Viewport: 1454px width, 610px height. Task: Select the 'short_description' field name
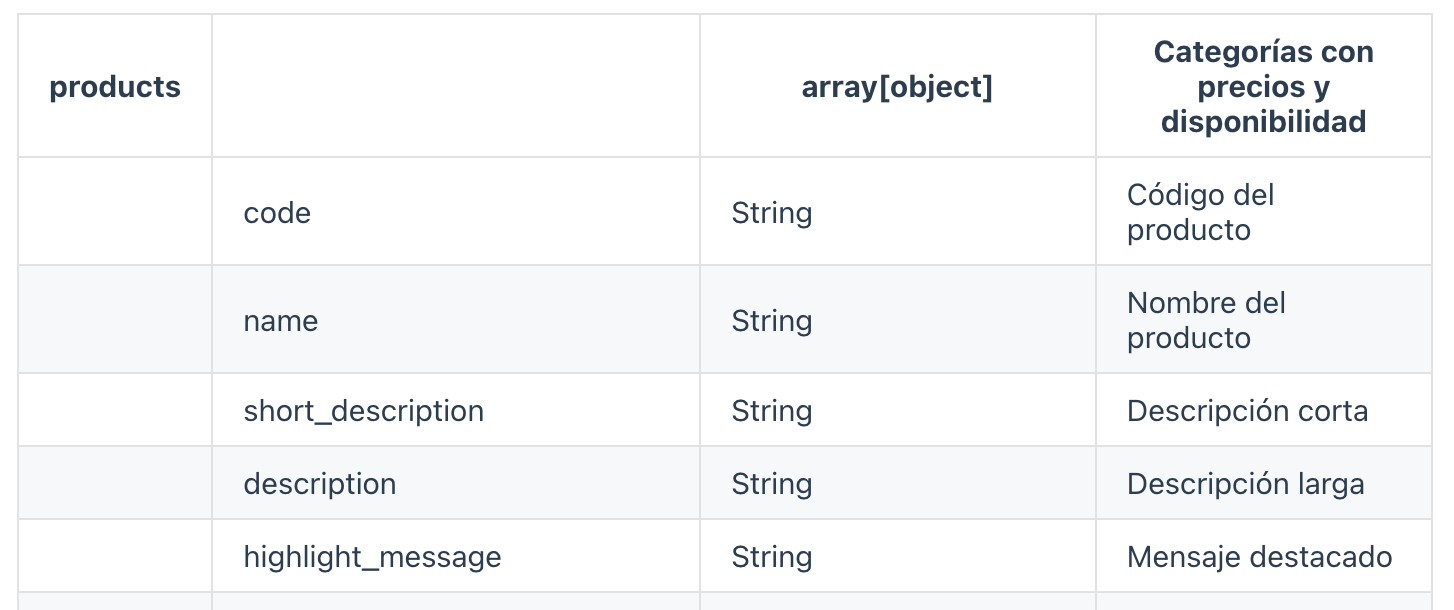pyautogui.click(x=364, y=411)
